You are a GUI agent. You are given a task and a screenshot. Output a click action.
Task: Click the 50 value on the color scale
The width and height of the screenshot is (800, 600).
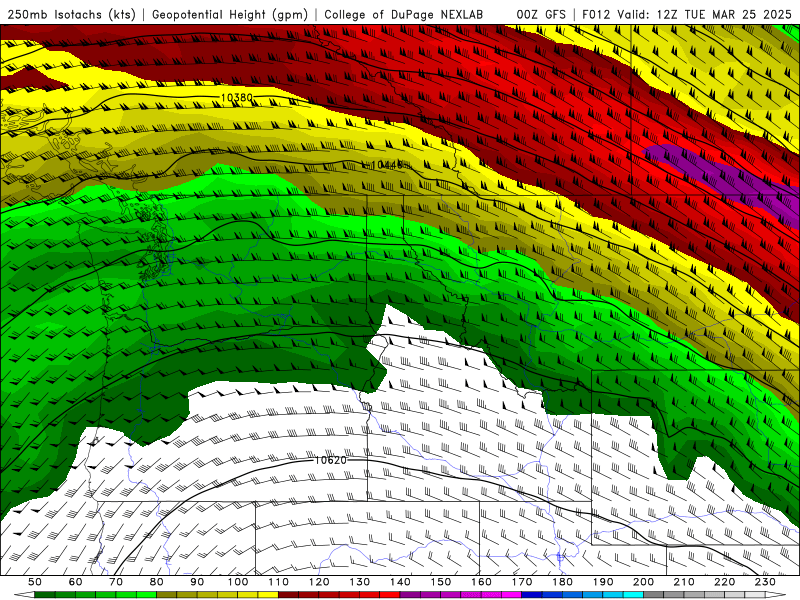(35, 582)
